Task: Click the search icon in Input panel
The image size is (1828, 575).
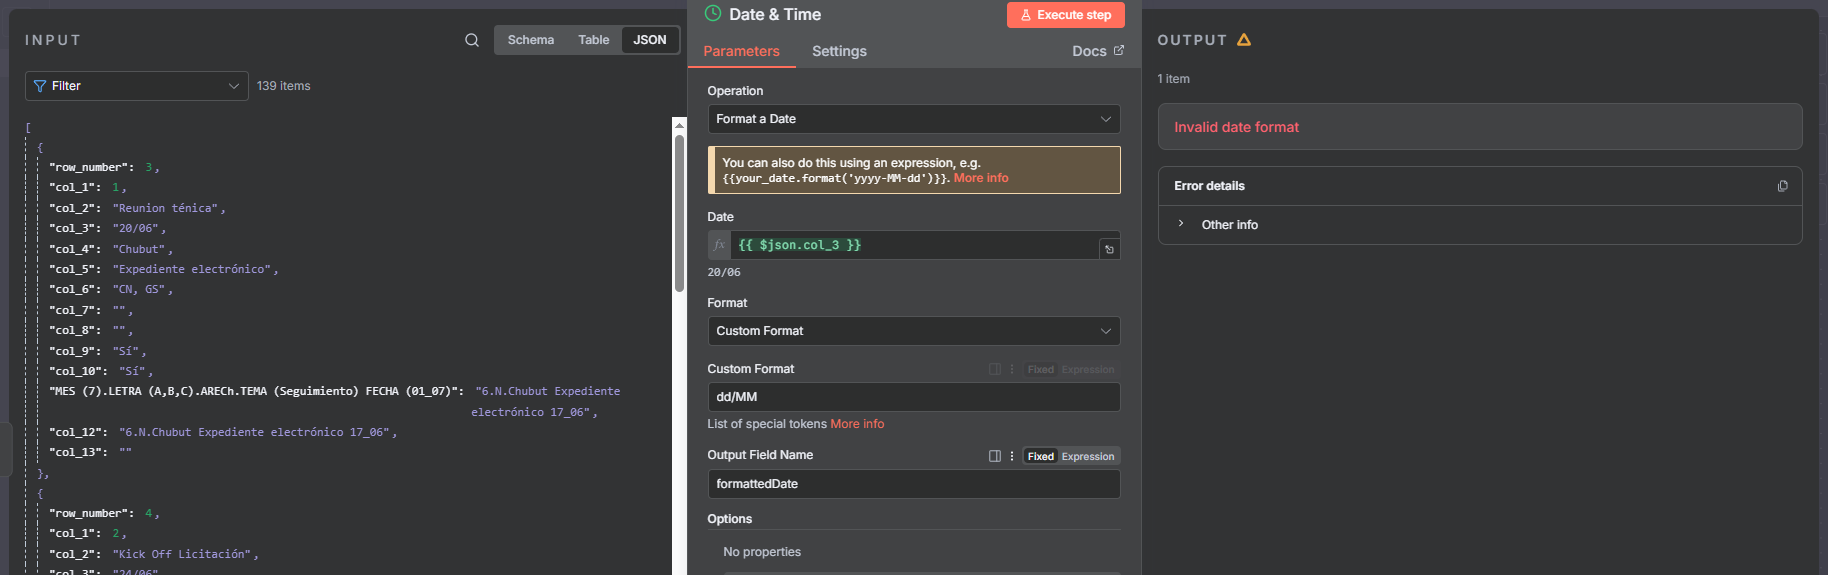Action: point(472,40)
